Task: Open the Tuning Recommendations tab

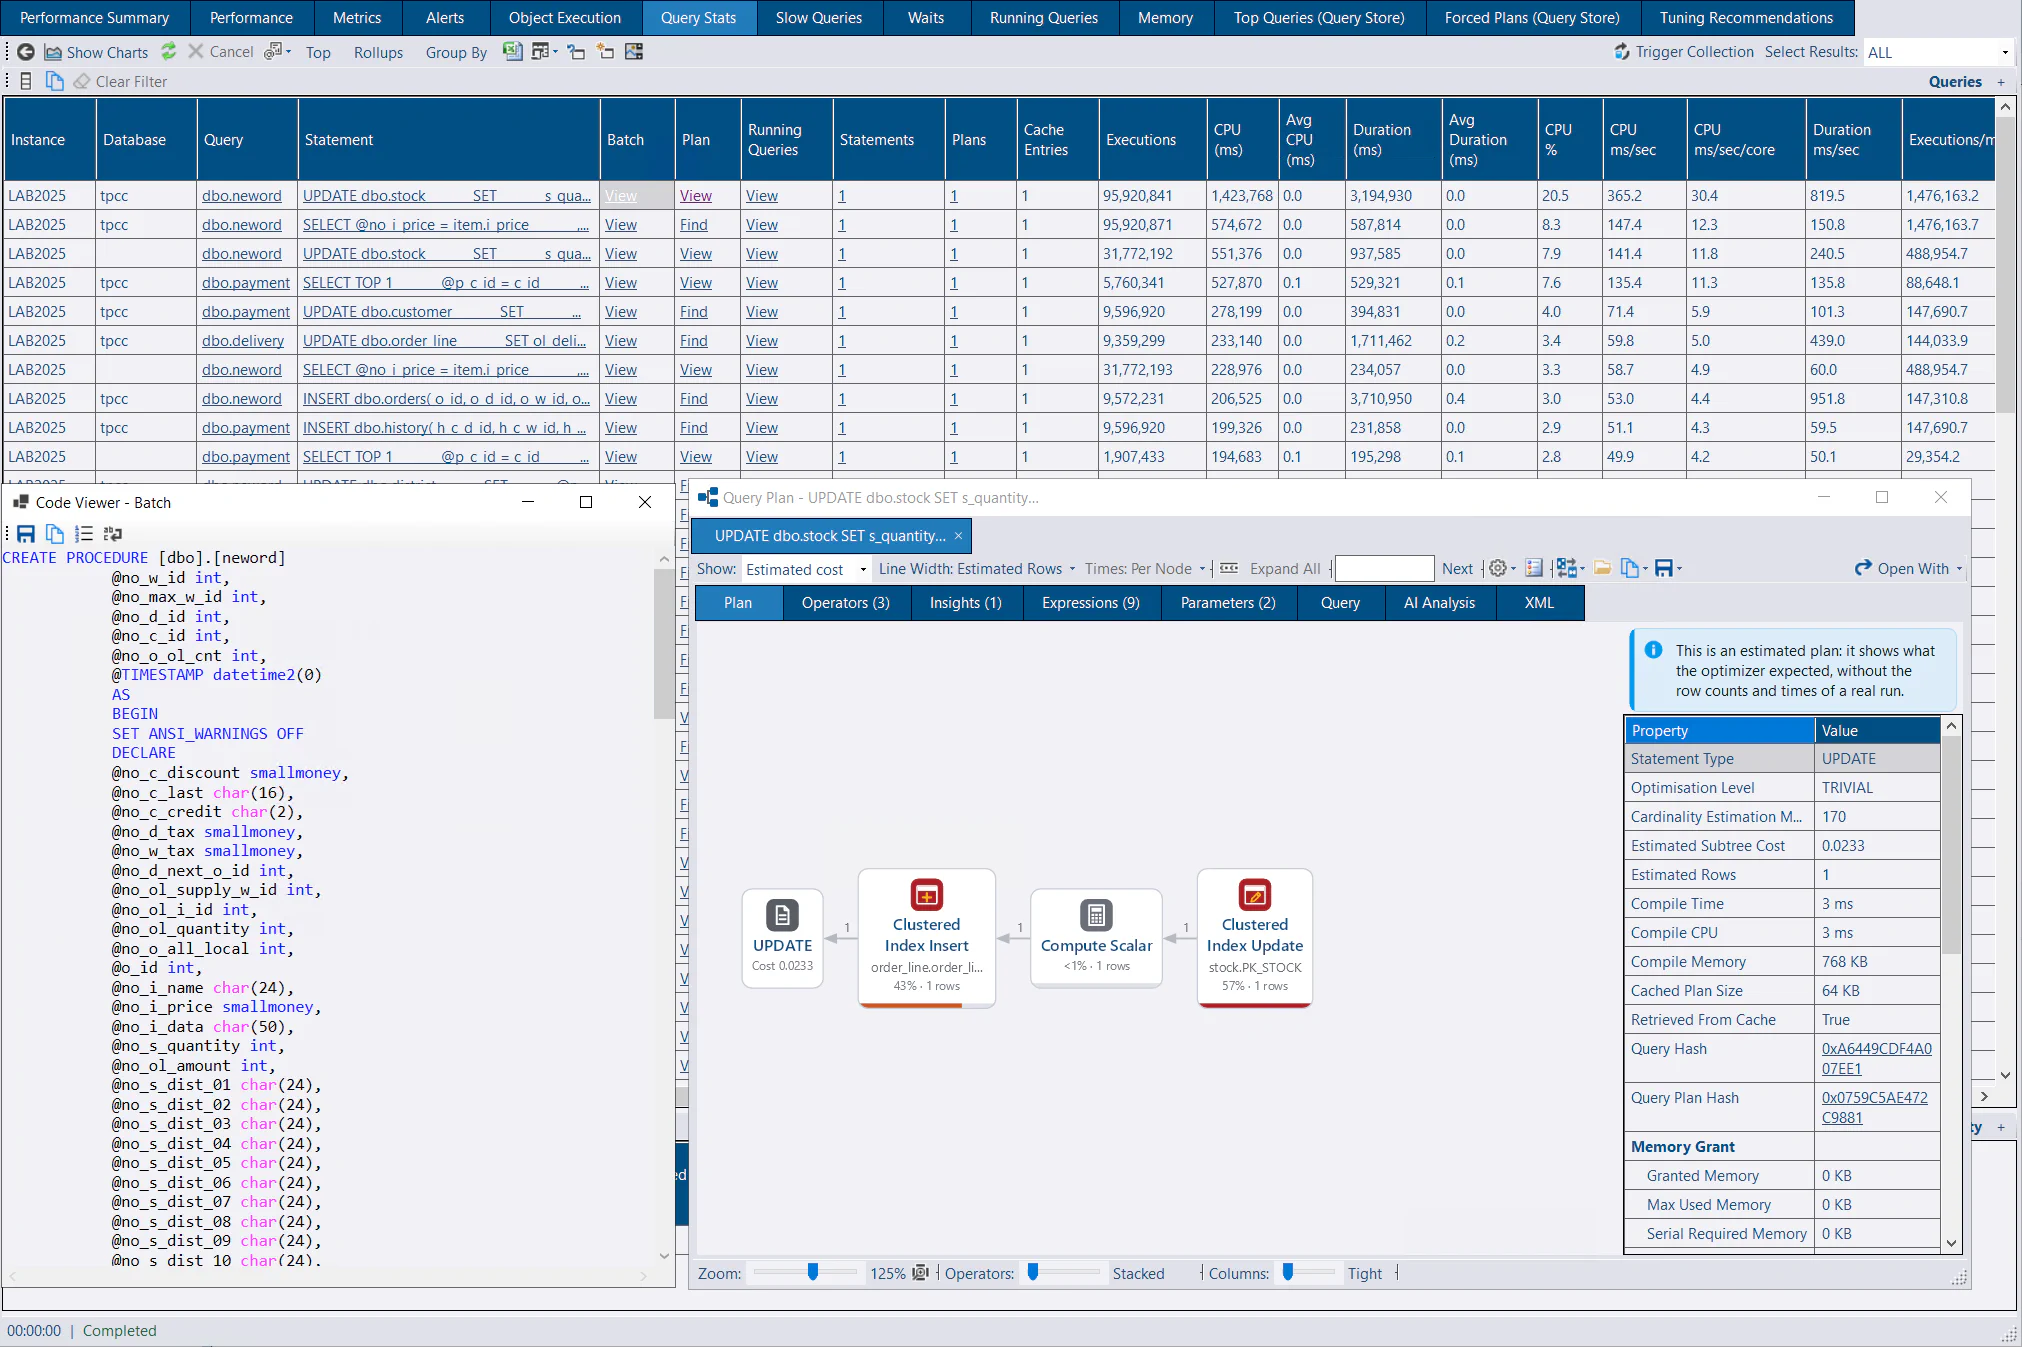Action: pos(1746,18)
